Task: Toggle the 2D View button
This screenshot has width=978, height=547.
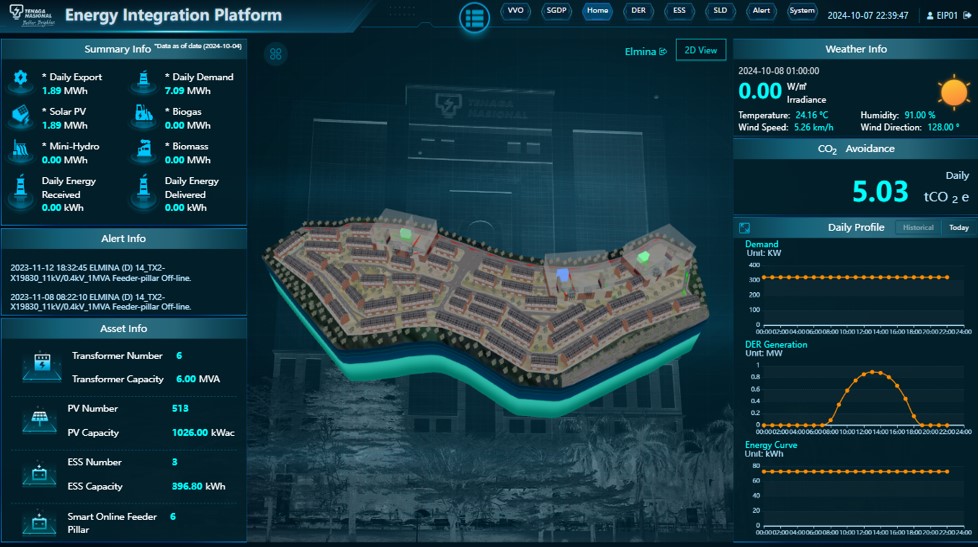Action: coord(700,50)
